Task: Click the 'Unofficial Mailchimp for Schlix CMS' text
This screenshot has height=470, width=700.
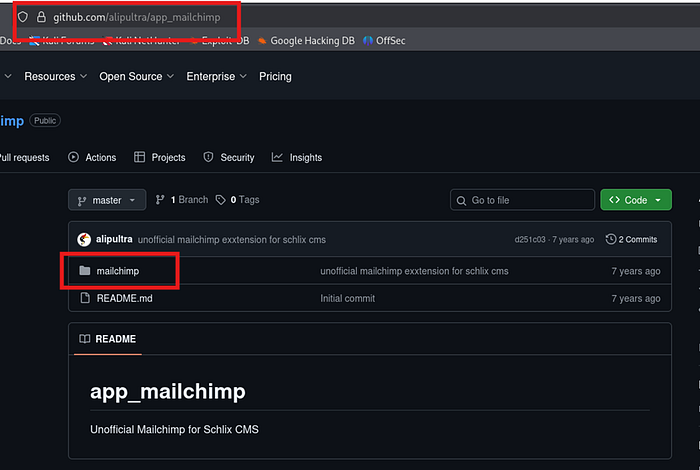Action: pyautogui.click(x=174, y=429)
